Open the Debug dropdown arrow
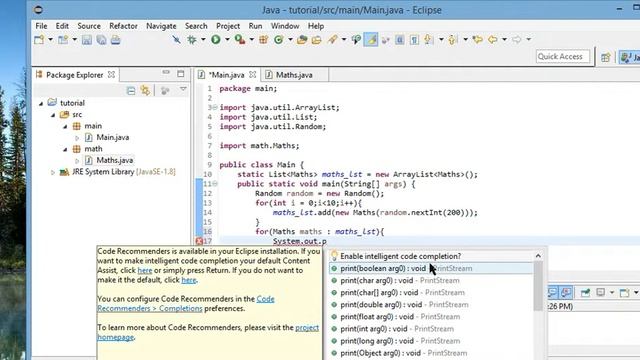Image resolution: width=640 pixels, height=360 pixels. coord(203,40)
